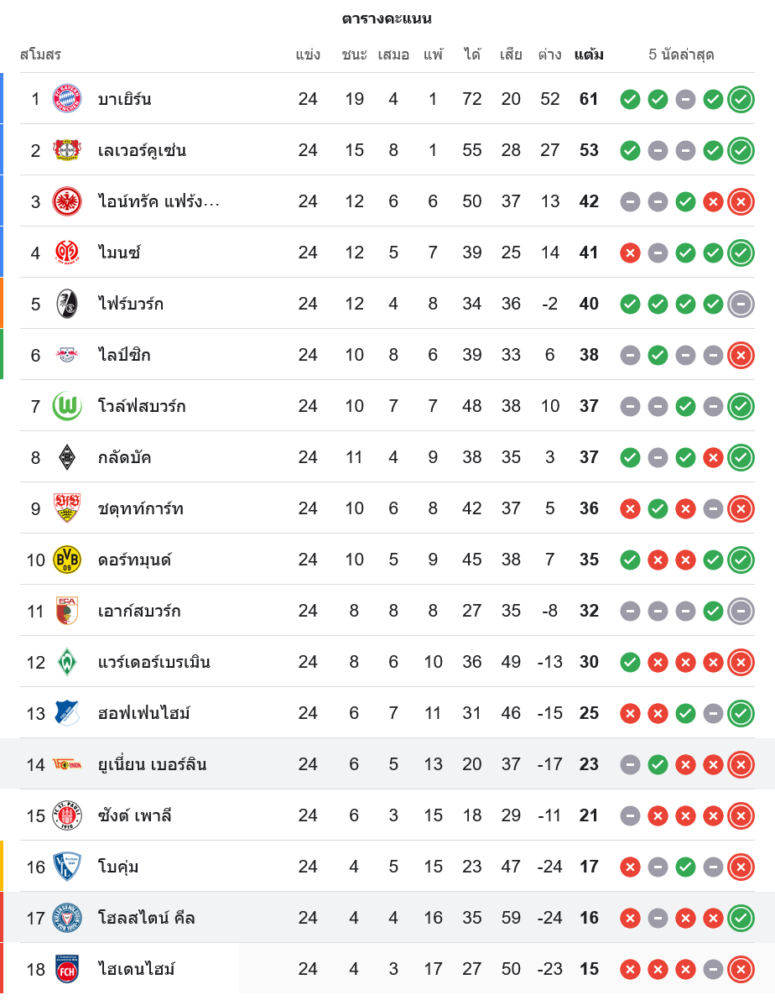This screenshot has width=775, height=1000.
Task: Click the Borussia Dortmund BVB logo
Action: point(67,559)
